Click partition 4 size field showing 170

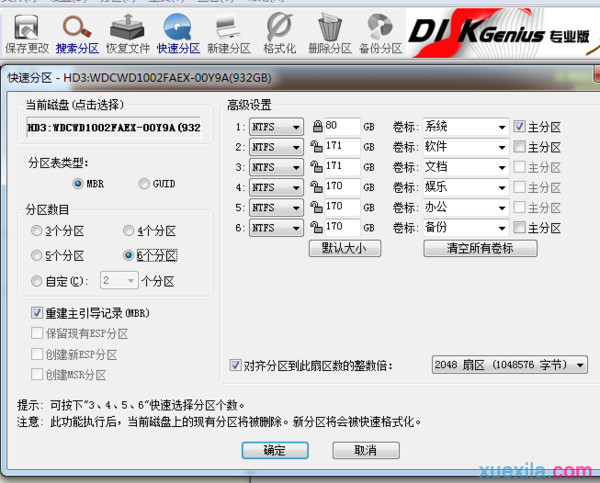point(342,187)
